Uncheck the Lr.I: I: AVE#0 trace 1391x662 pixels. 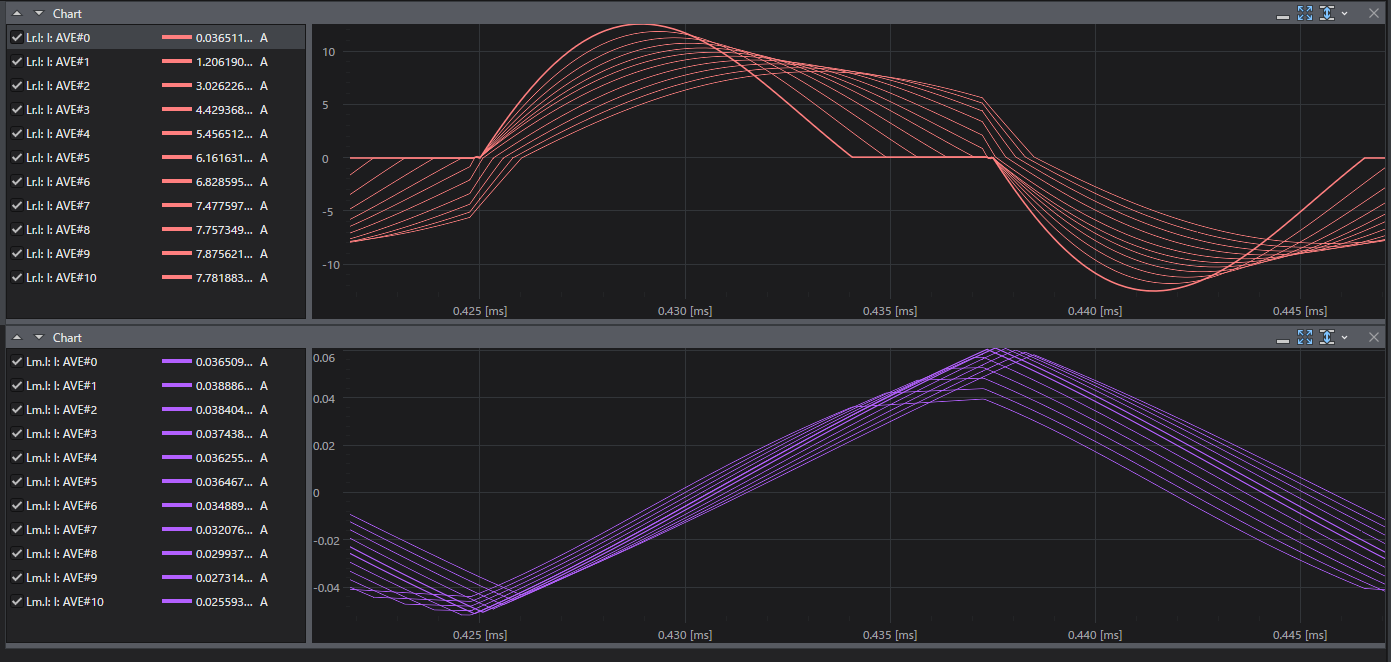[16, 37]
